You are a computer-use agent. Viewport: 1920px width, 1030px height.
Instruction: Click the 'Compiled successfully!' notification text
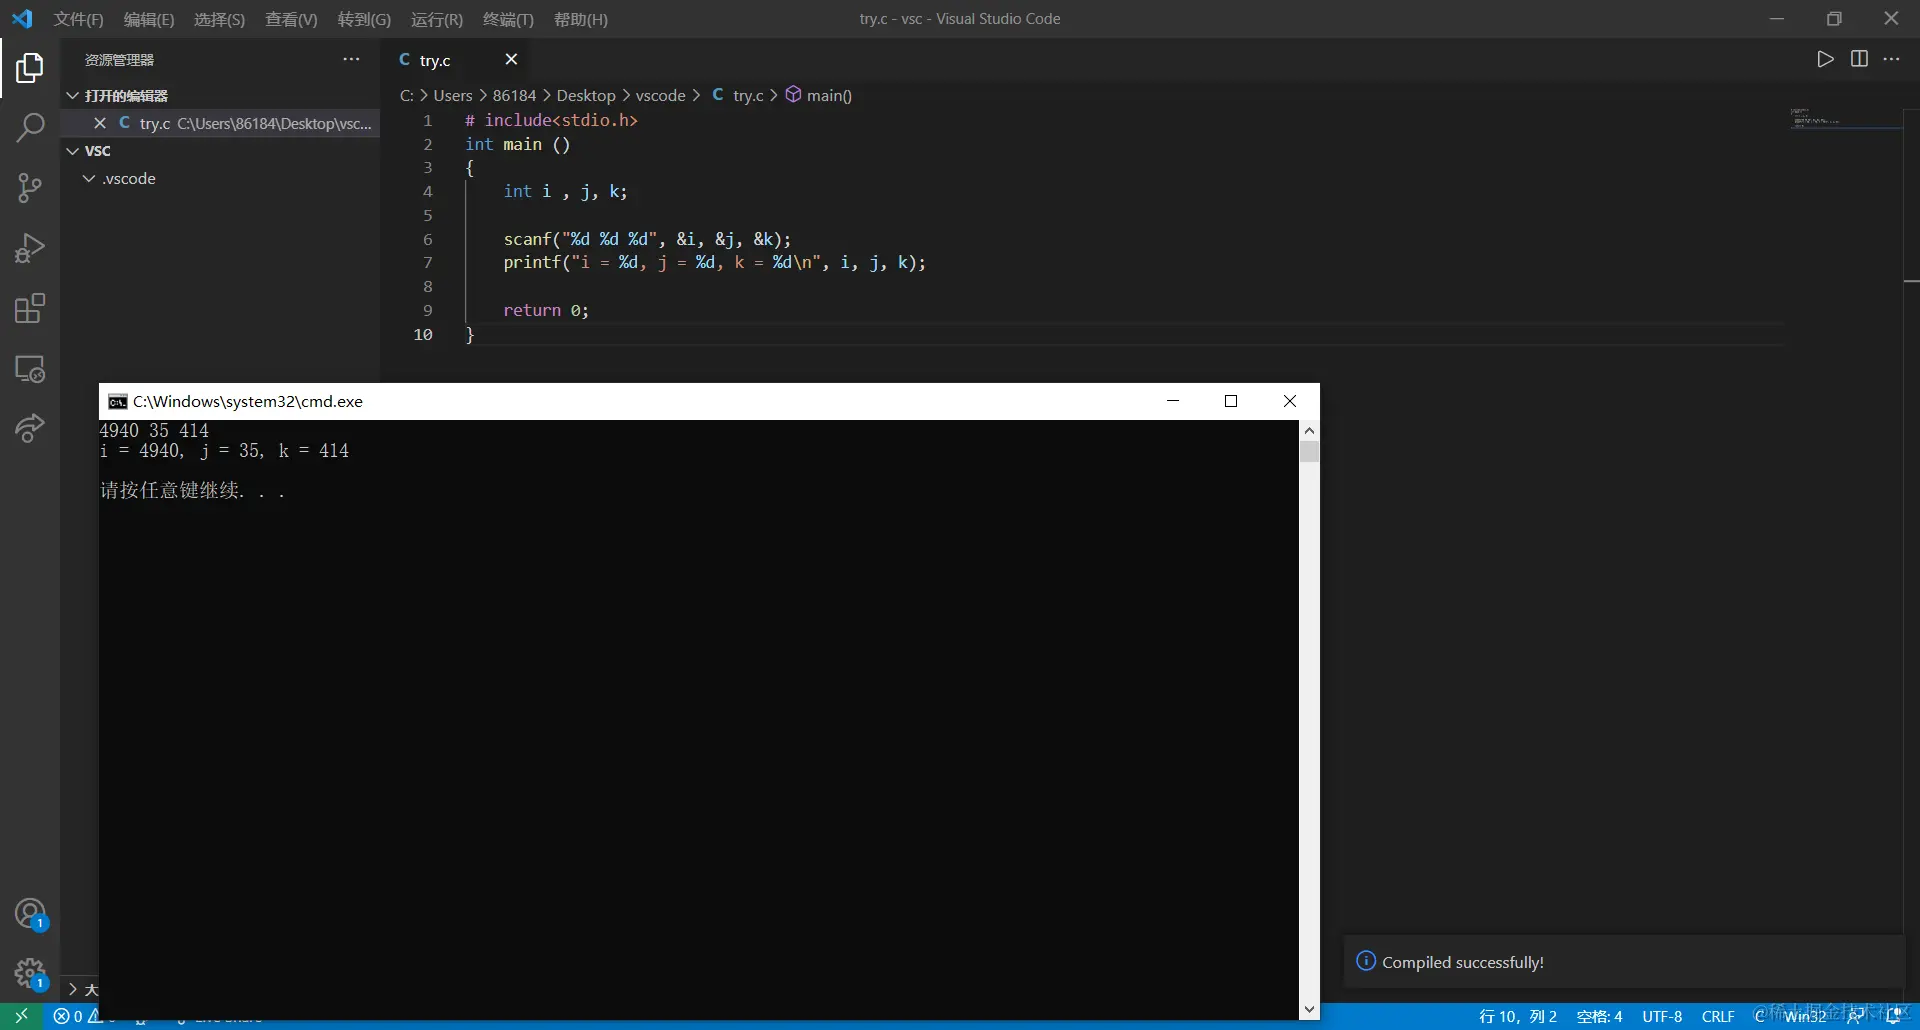1463,962
